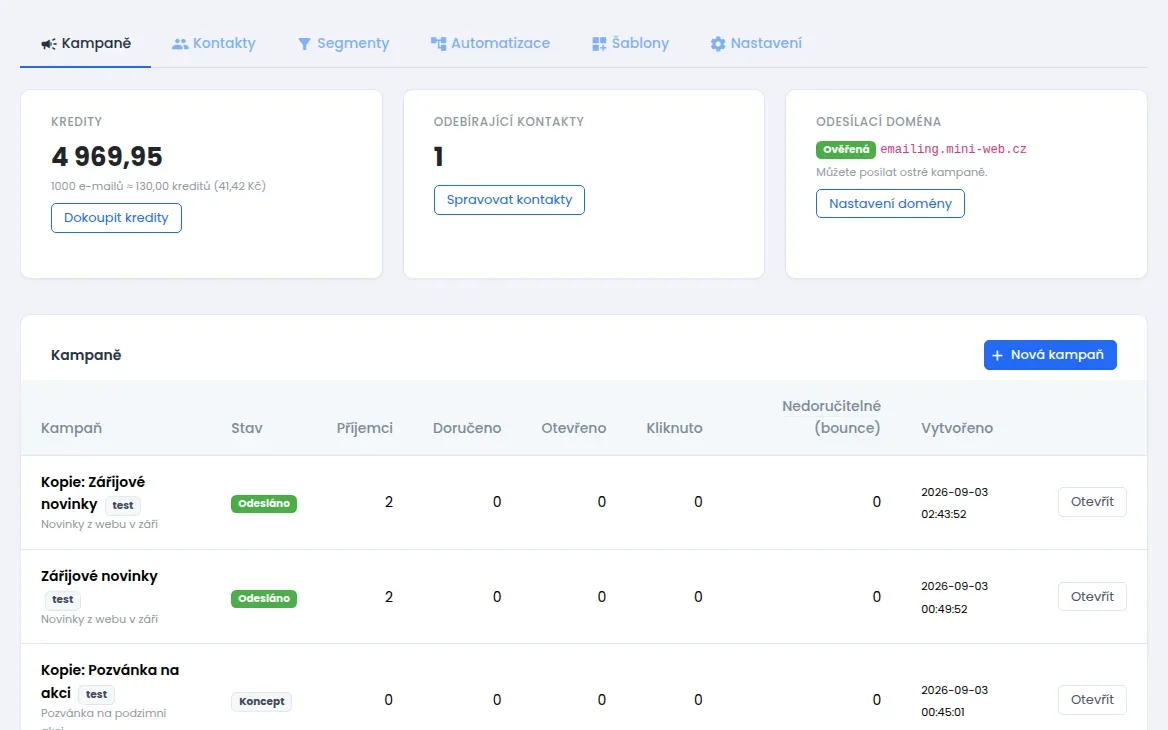Click the campaign name Kopie: Zářijové novinky
This screenshot has width=1168, height=730.
click(93, 492)
